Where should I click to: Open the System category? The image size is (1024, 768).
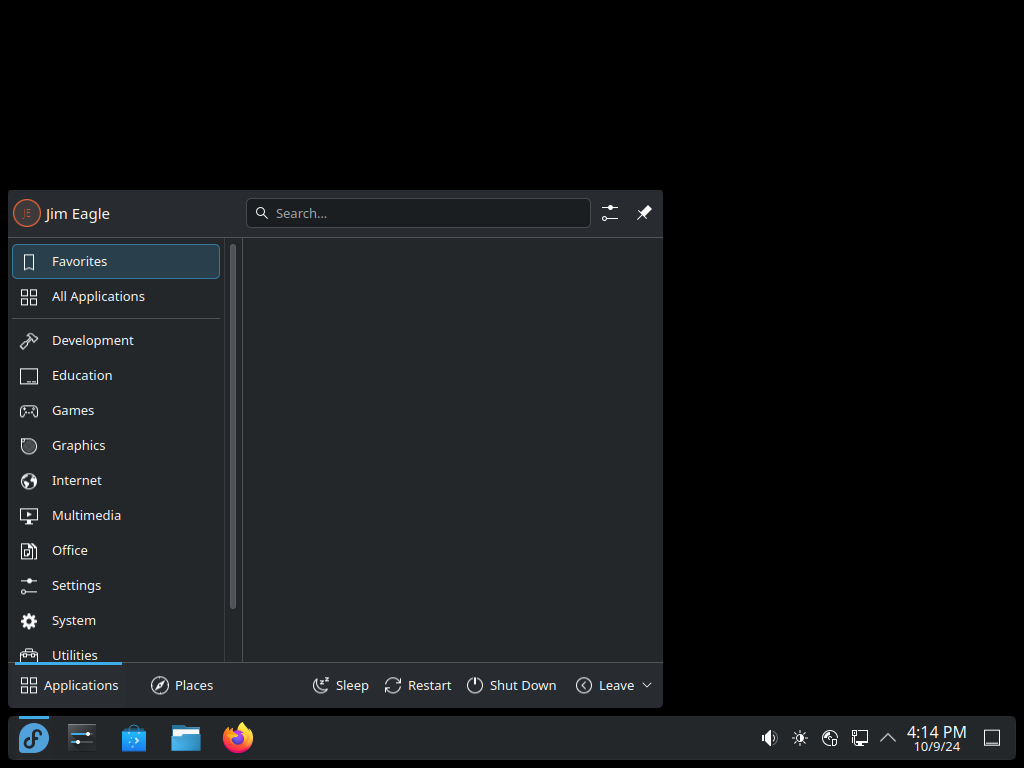pos(116,620)
